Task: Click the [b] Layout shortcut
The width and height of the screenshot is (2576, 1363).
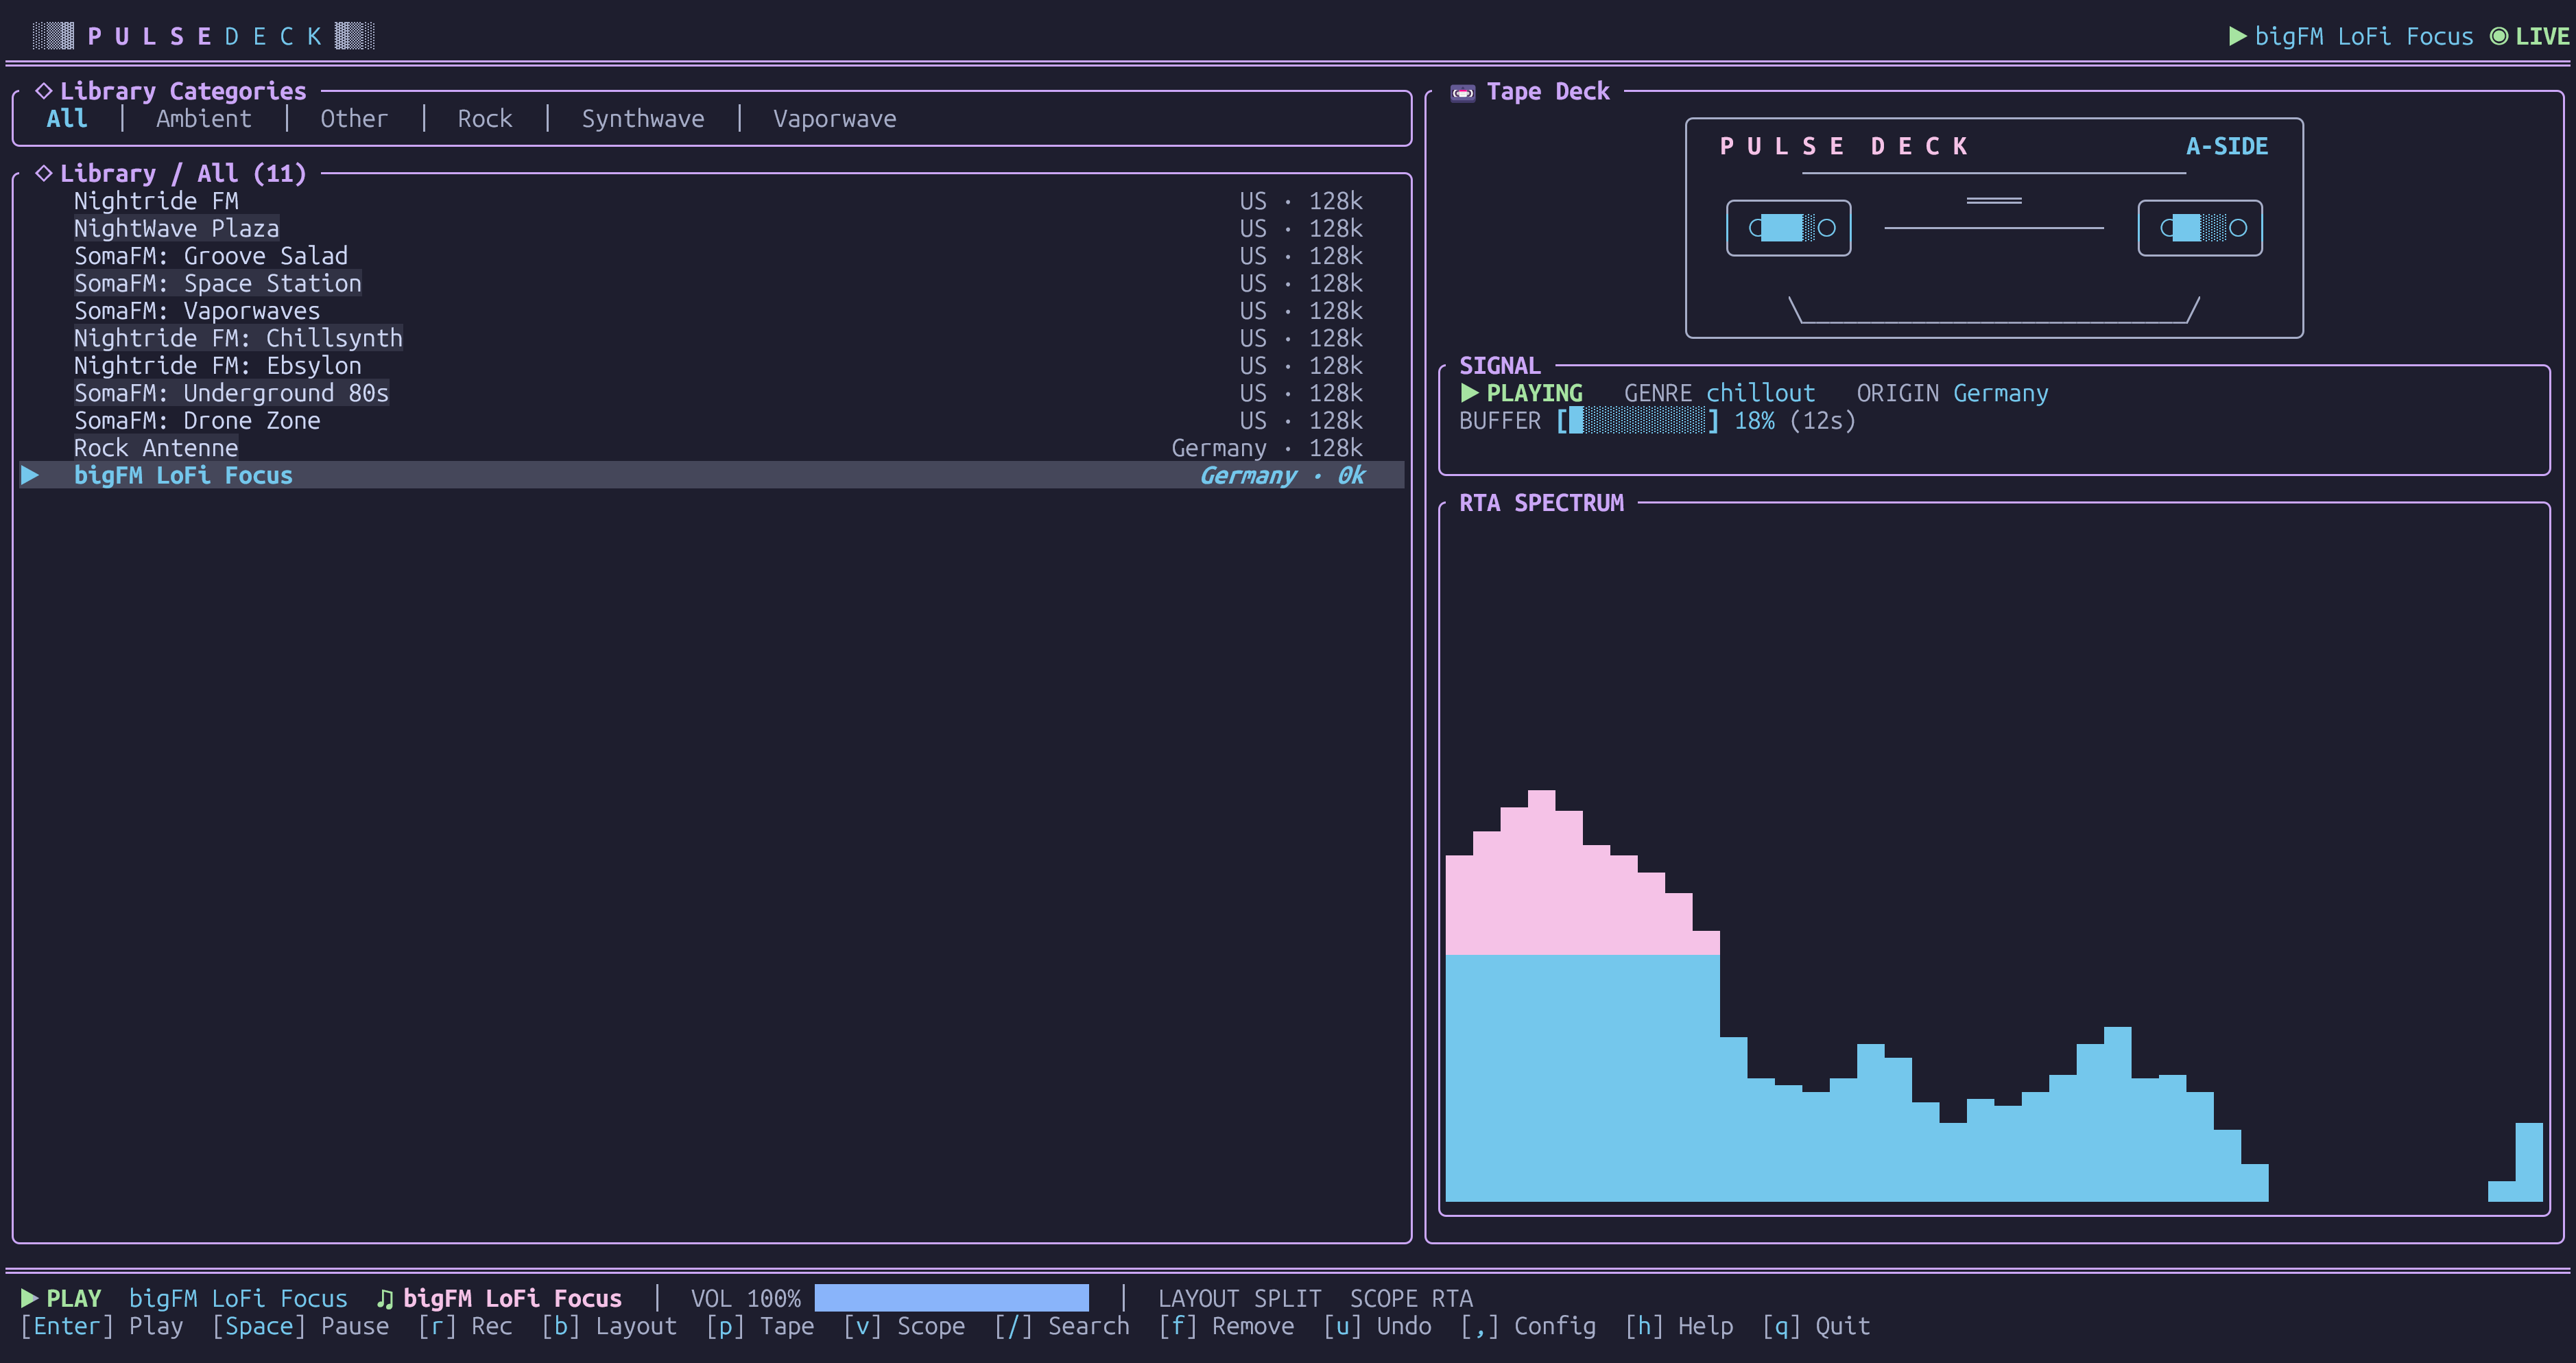Action: (609, 1326)
